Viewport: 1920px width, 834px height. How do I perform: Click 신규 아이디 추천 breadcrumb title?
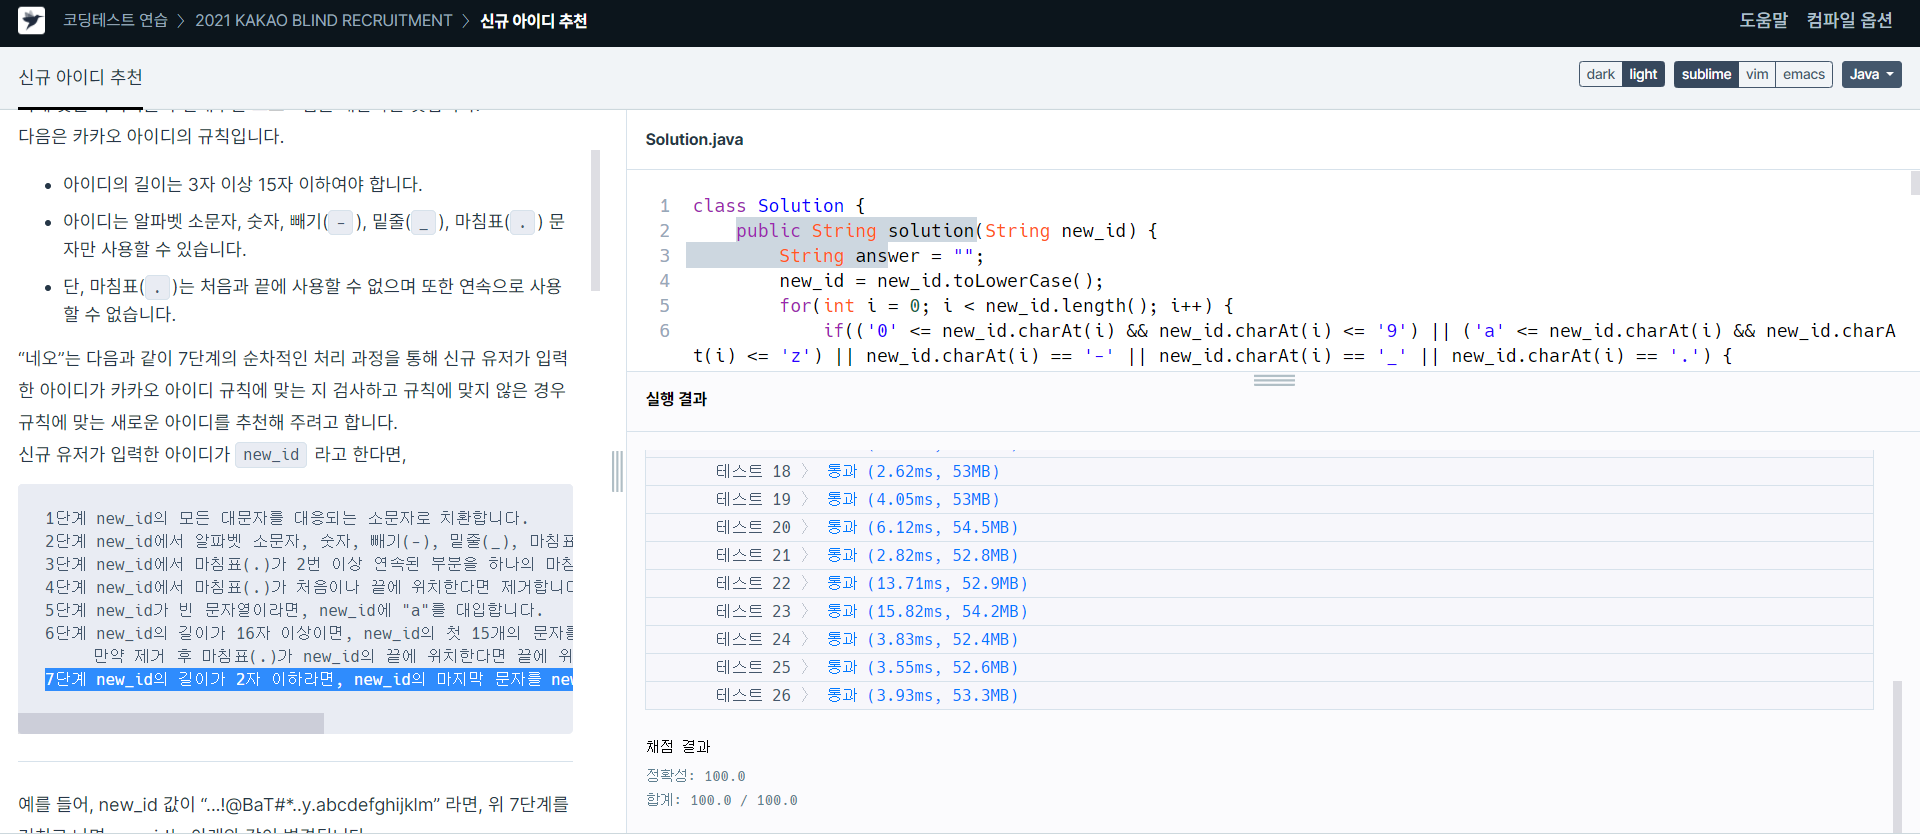533,20
